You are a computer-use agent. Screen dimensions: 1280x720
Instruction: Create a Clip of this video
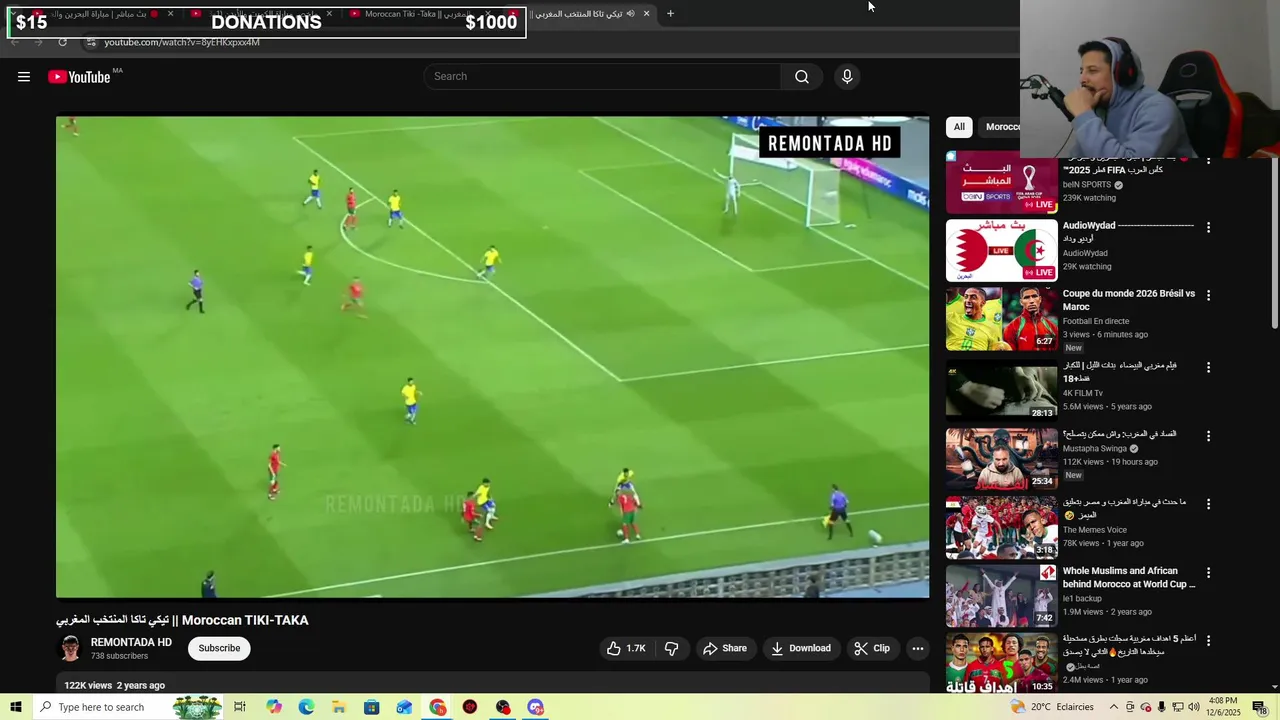pos(872,648)
